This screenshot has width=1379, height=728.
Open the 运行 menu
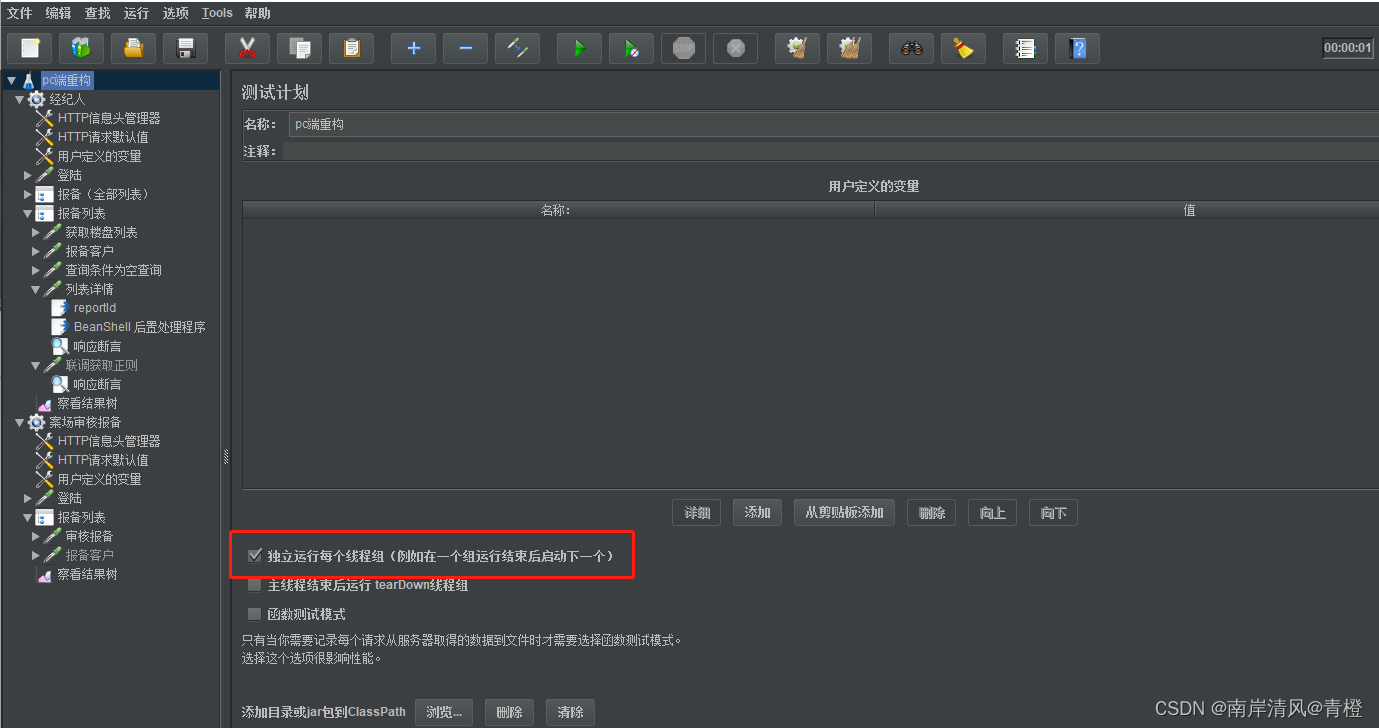137,13
